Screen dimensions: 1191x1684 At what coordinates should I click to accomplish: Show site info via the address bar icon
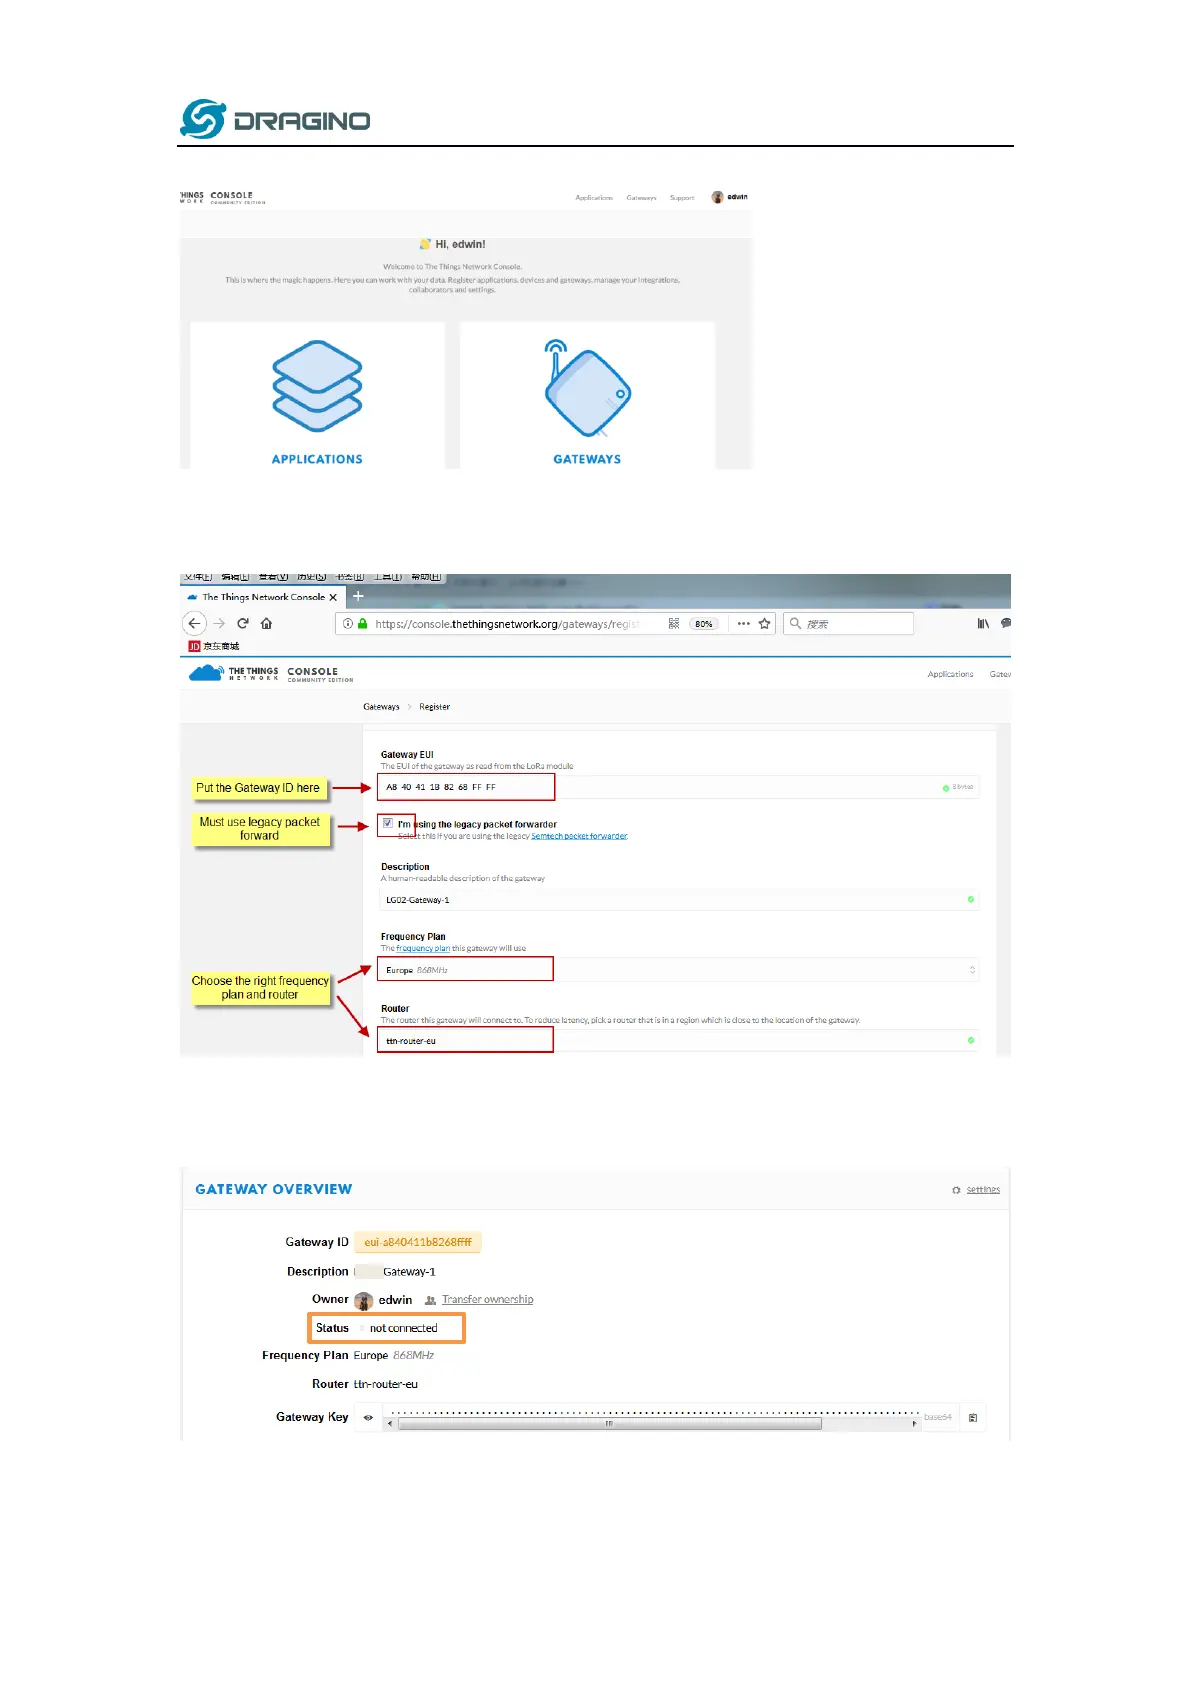click(x=348, y=623)
